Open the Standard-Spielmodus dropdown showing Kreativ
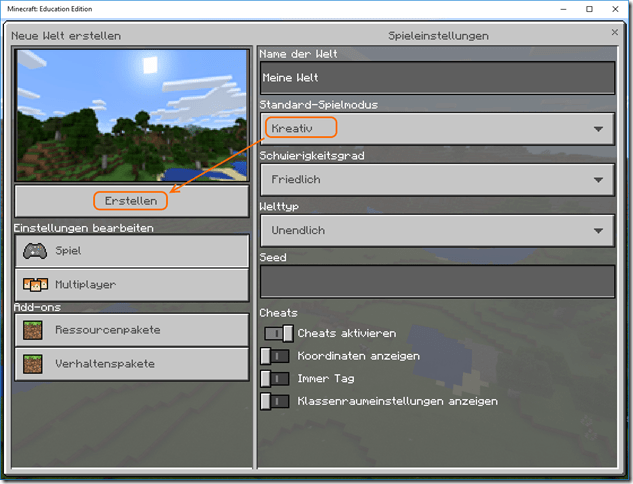Viewport: 633px width, 484px height. [x=436, y=128]
